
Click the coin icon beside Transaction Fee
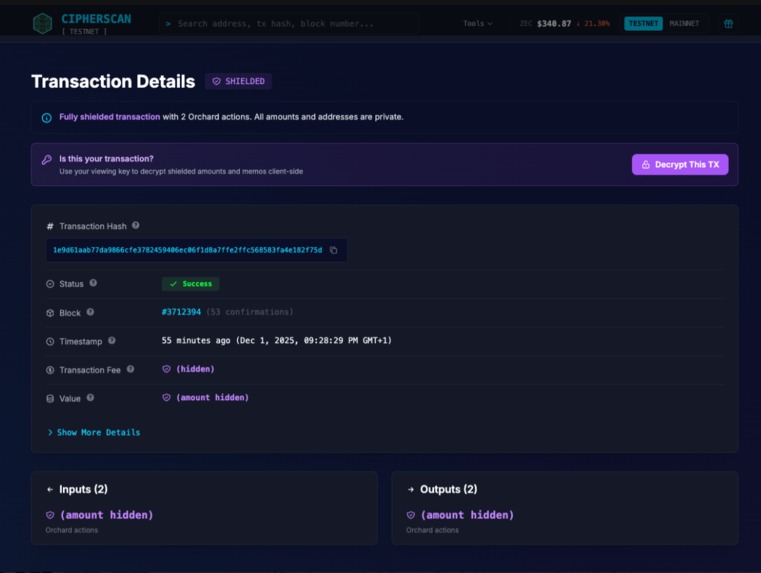click(x=50, y=370)
